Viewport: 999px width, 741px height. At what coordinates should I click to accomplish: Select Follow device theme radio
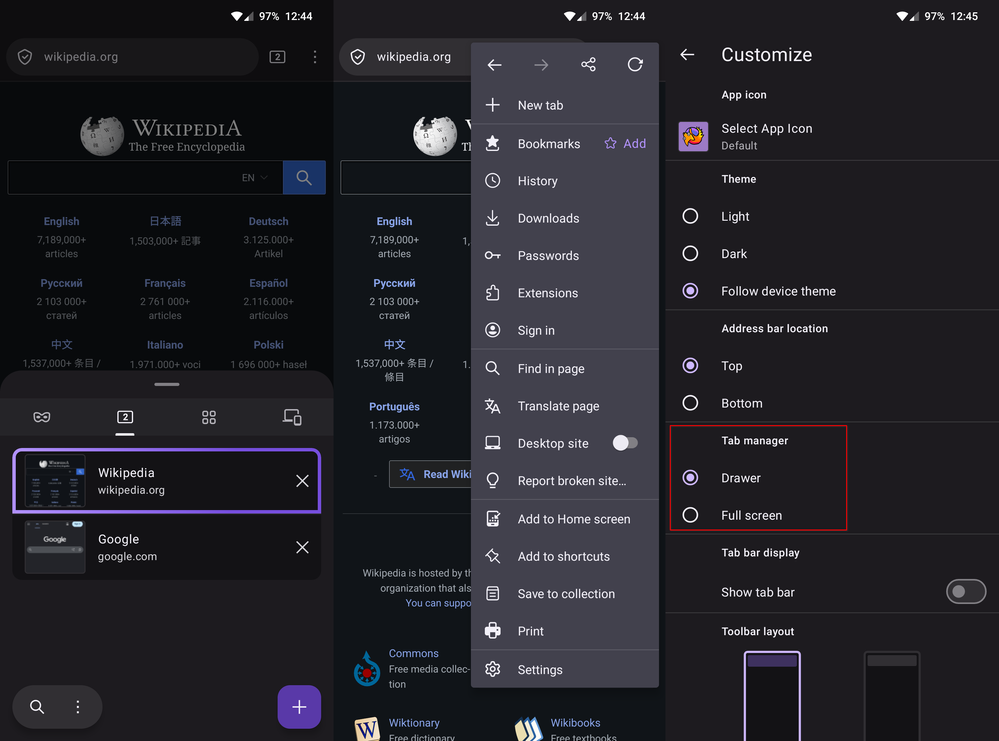(690, 291)
